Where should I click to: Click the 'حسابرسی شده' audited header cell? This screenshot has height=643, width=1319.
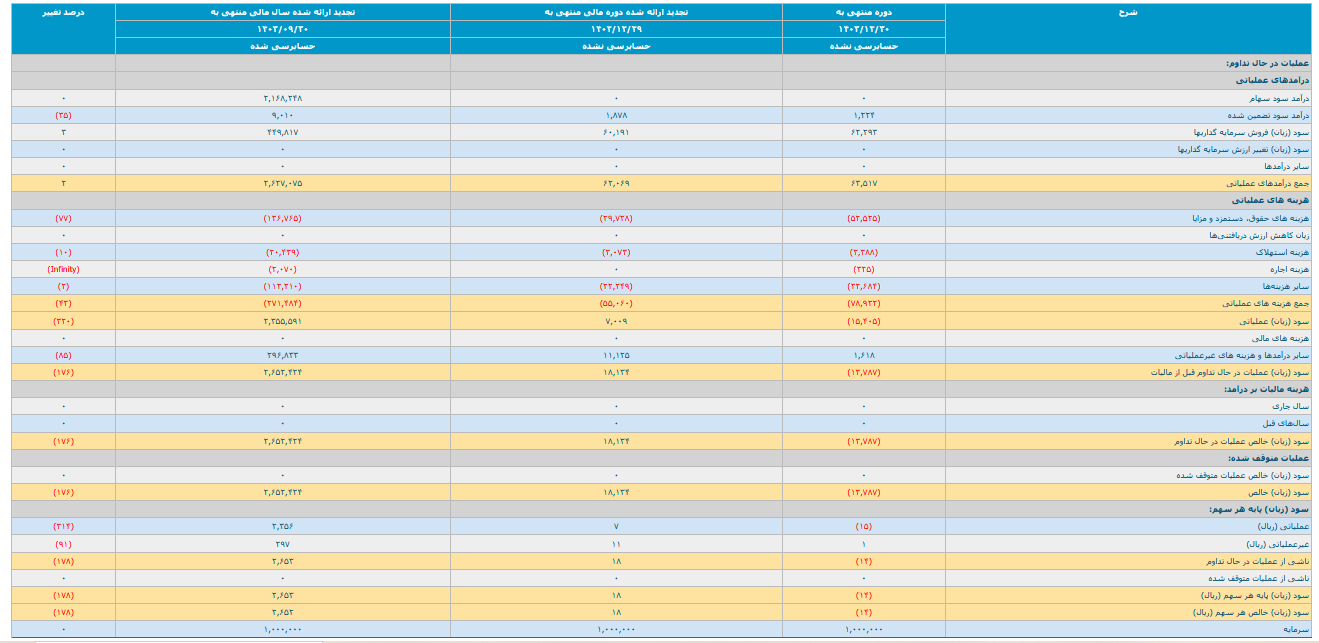tap(282, 46)
